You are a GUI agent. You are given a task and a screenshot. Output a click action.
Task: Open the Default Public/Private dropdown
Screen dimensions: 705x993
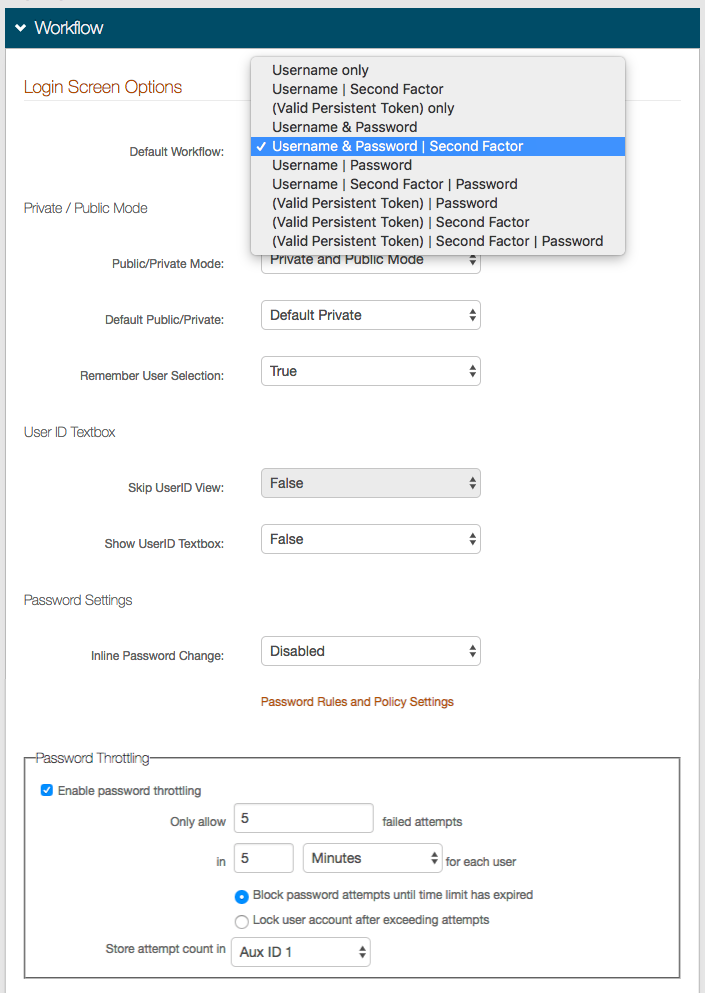(x=370, y=315)
